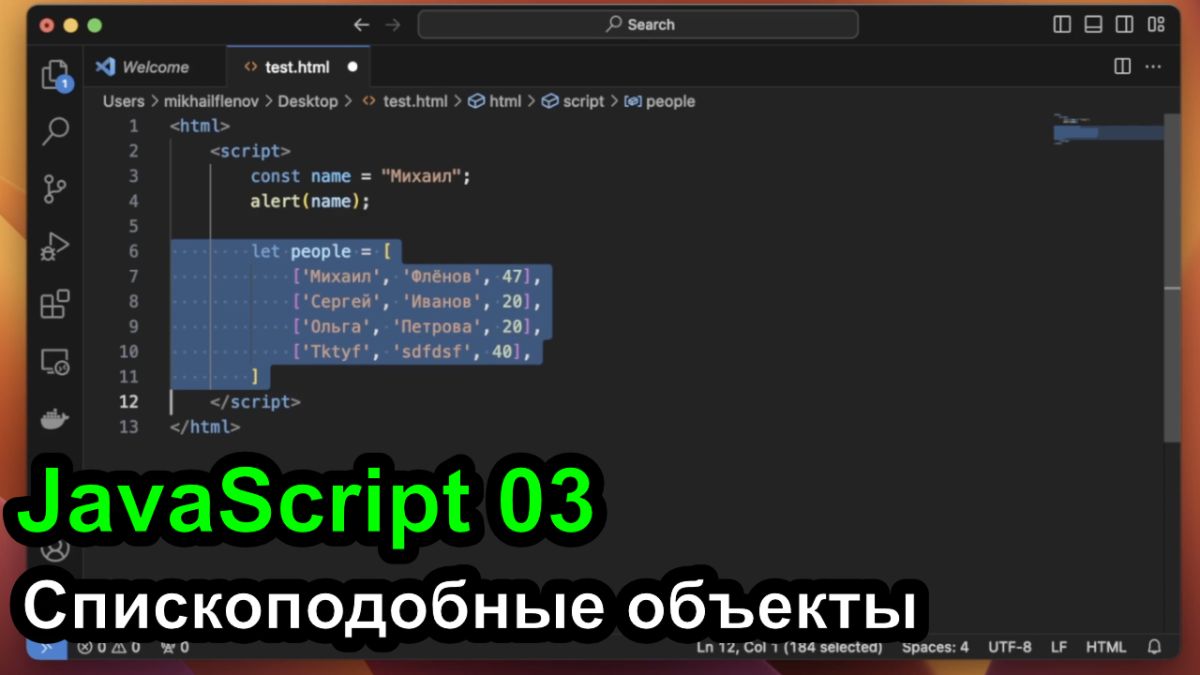The width and height of the screenshot is (1200, 675).
Task: Expand the script breadcrumb symbol
Action: point(573,101)
